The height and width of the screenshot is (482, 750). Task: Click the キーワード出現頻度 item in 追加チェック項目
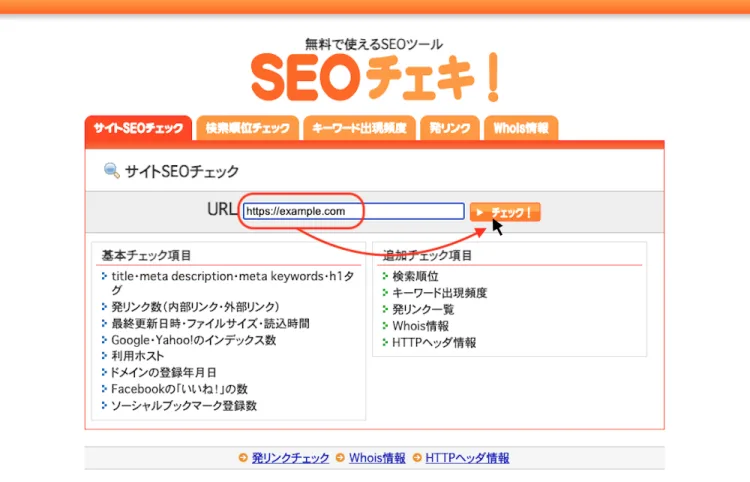click(x=440, y=293)
